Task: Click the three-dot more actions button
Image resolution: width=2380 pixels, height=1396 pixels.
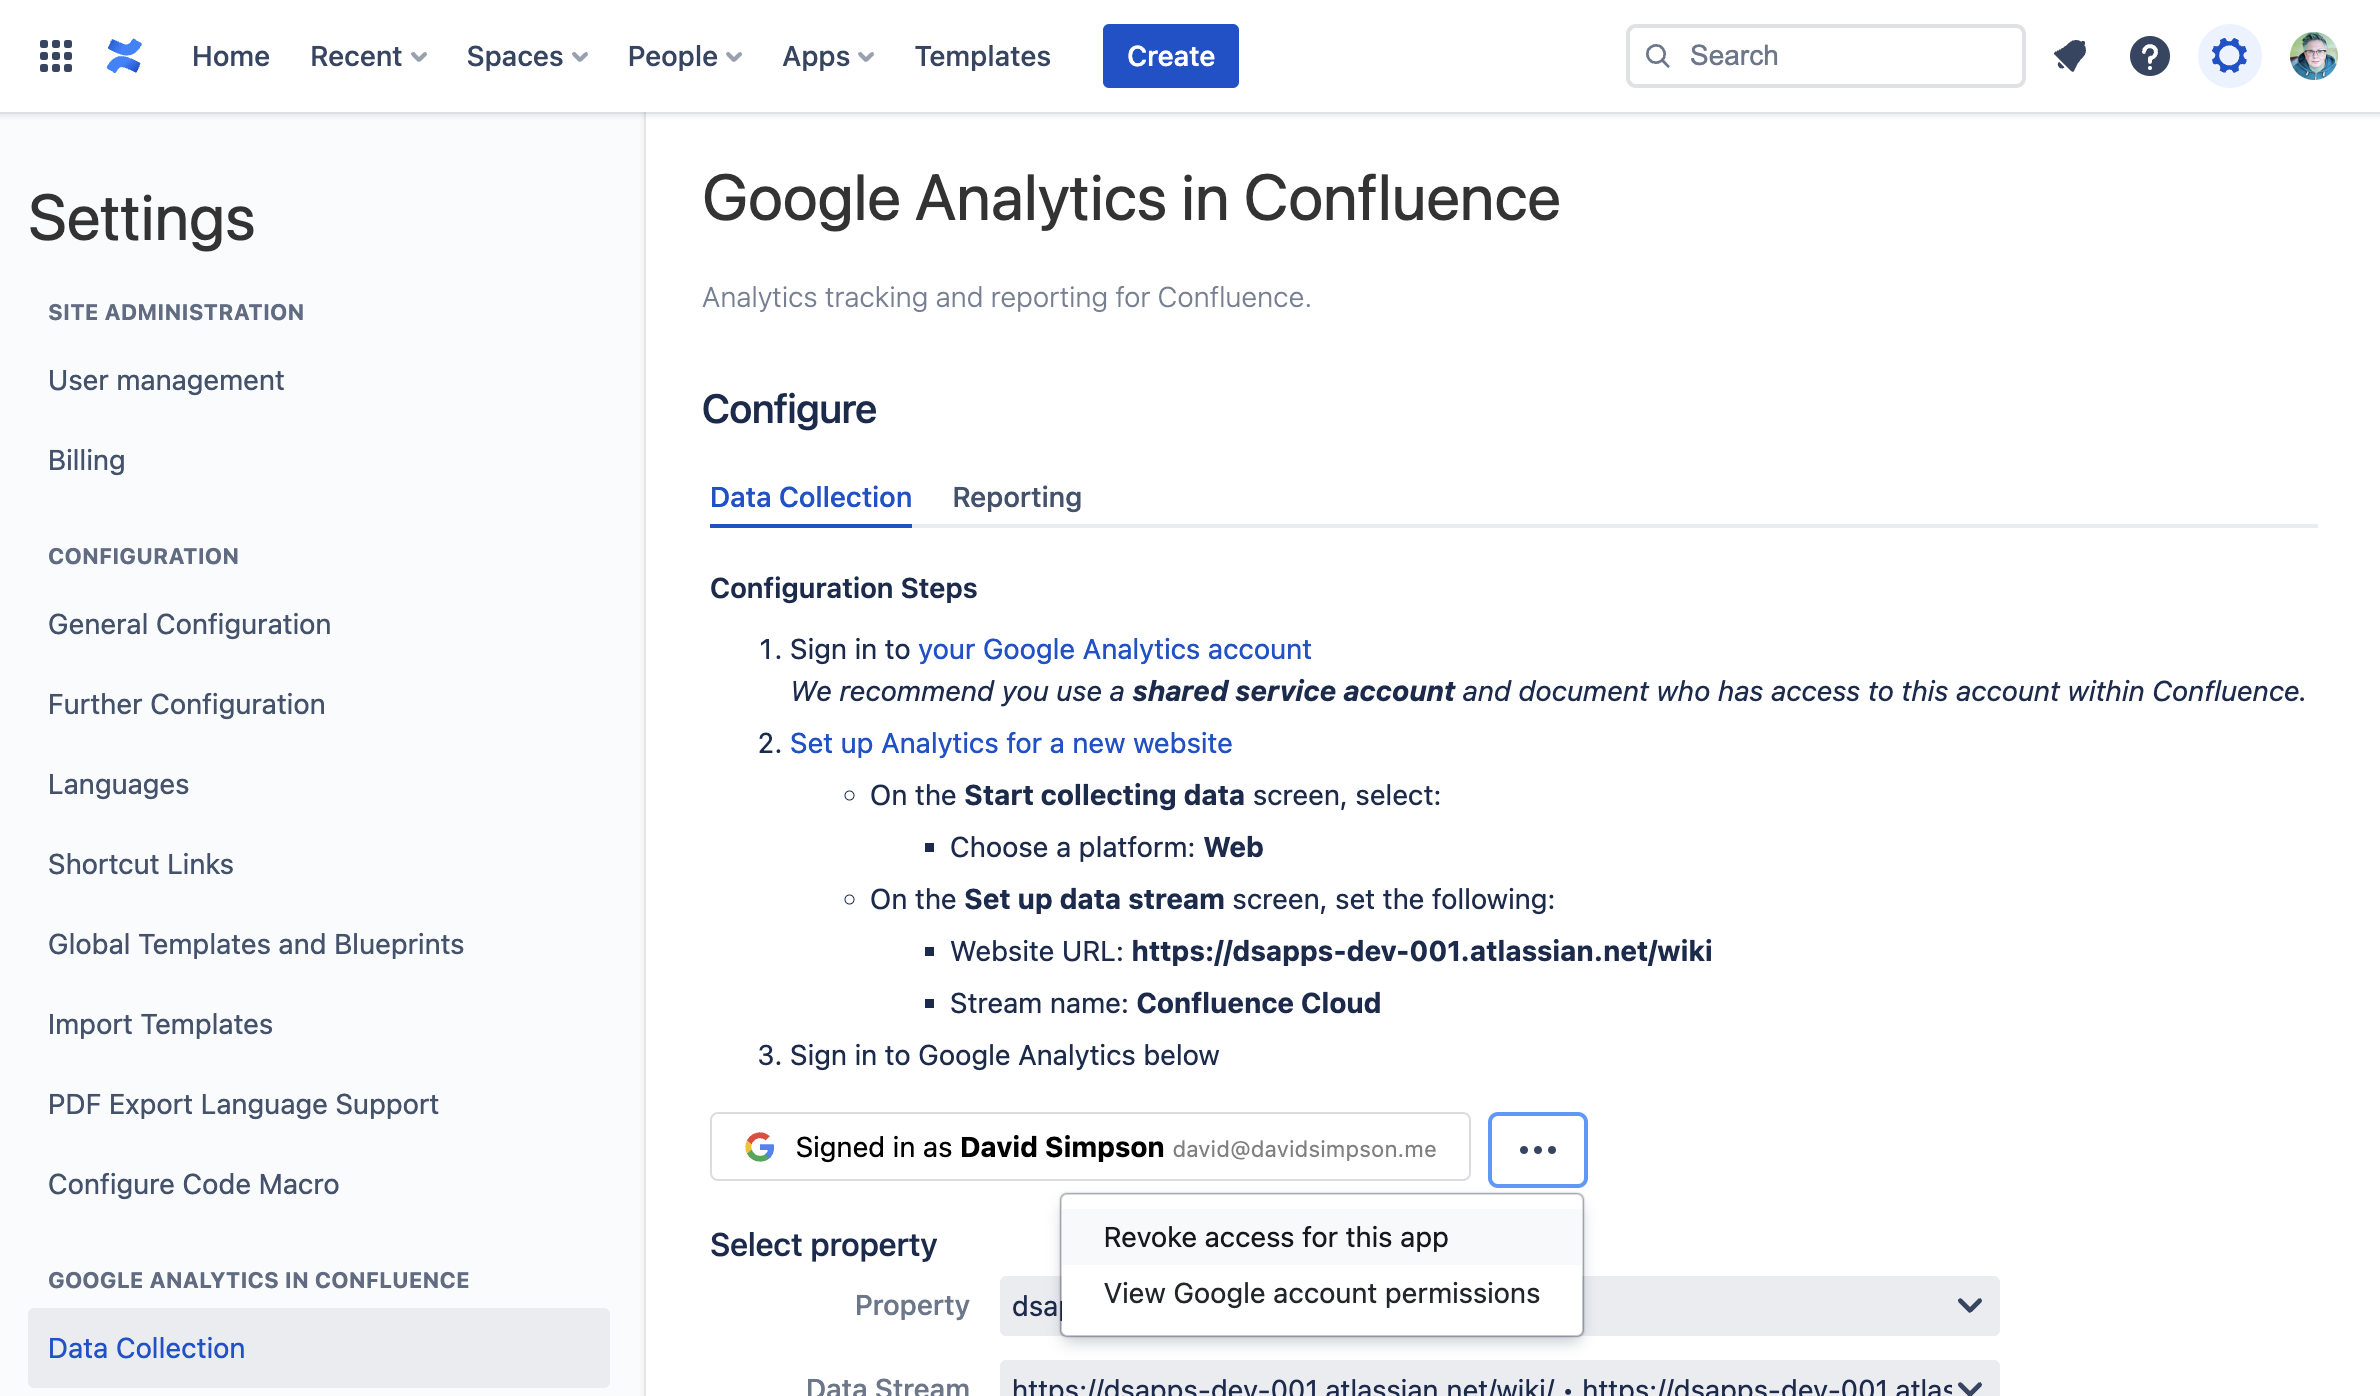Action: pyautogui.click(x=1537, y=1149)
